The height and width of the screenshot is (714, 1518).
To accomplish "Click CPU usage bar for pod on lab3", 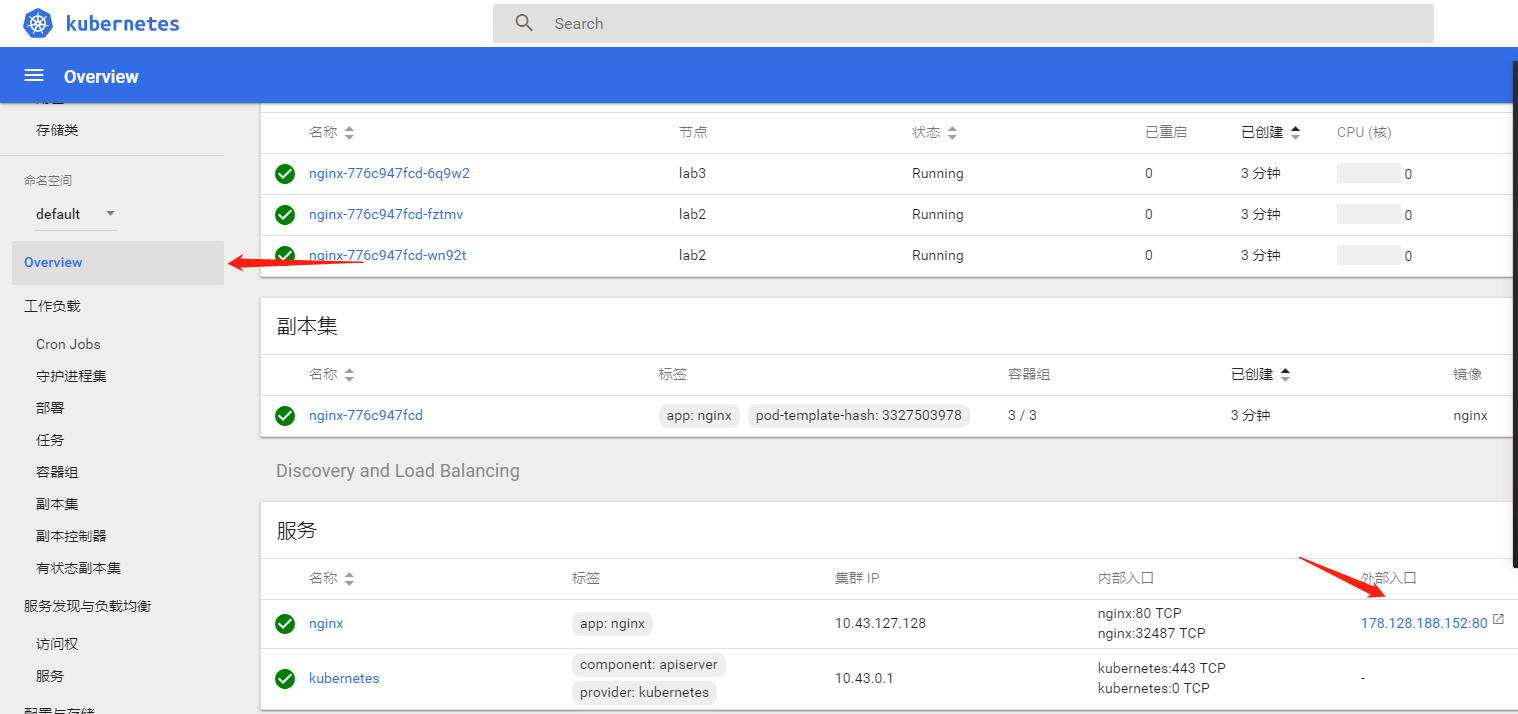I will tap(1368, 173).
